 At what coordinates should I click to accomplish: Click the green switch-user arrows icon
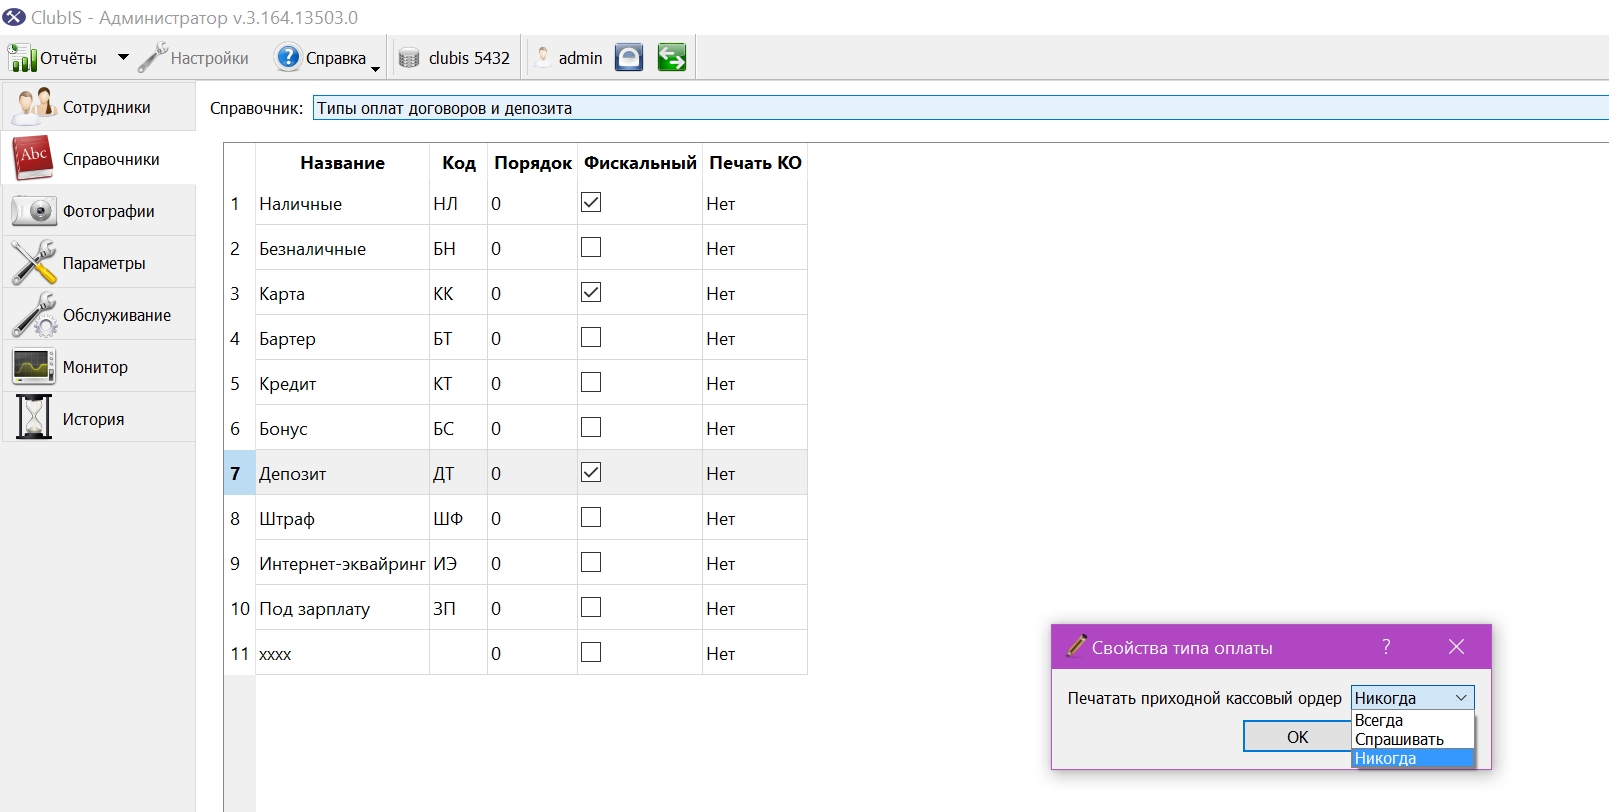[x=672, y=58]
